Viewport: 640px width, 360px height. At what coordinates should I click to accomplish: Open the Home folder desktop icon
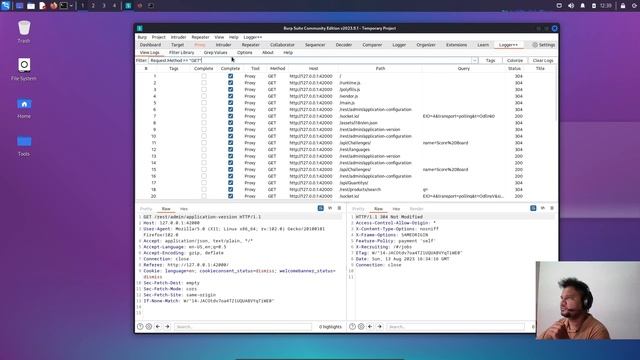click(24, 108)
